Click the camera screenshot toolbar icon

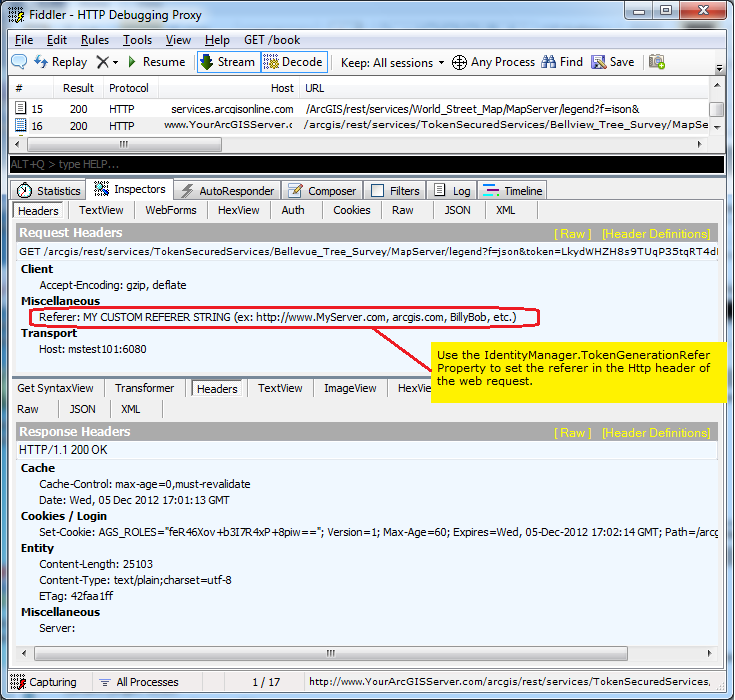(657, 62)
